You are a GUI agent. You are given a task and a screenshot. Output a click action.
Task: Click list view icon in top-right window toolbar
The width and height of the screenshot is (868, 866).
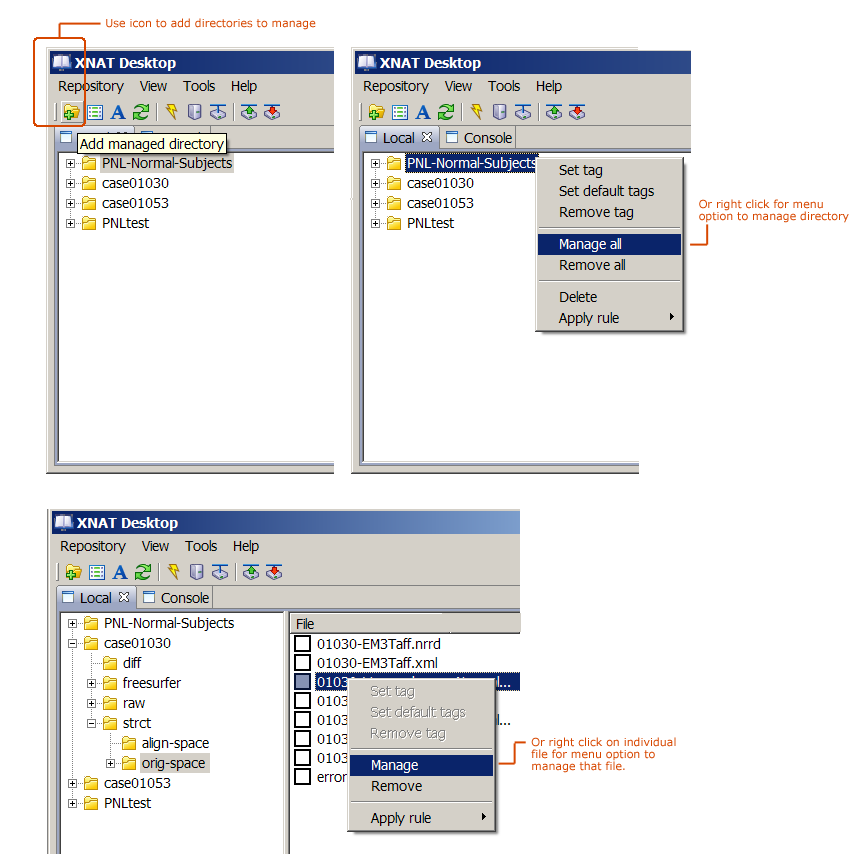[400, 112]
